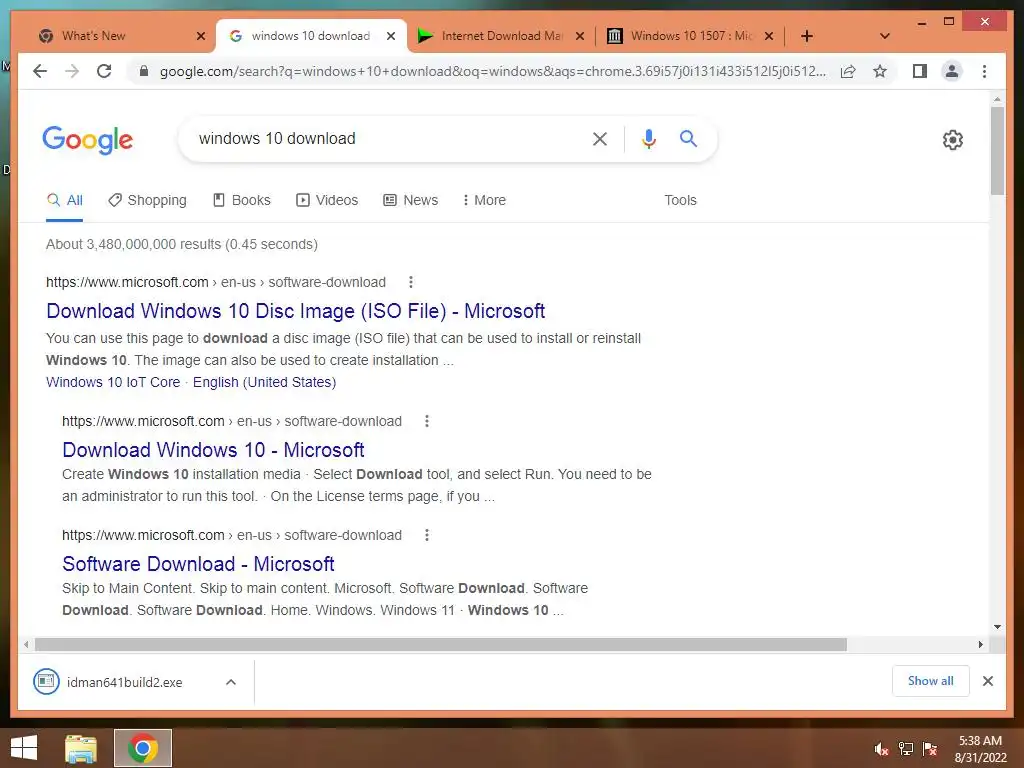
Task: Open the Chrome three-dot menu
Action: point(984,71)
